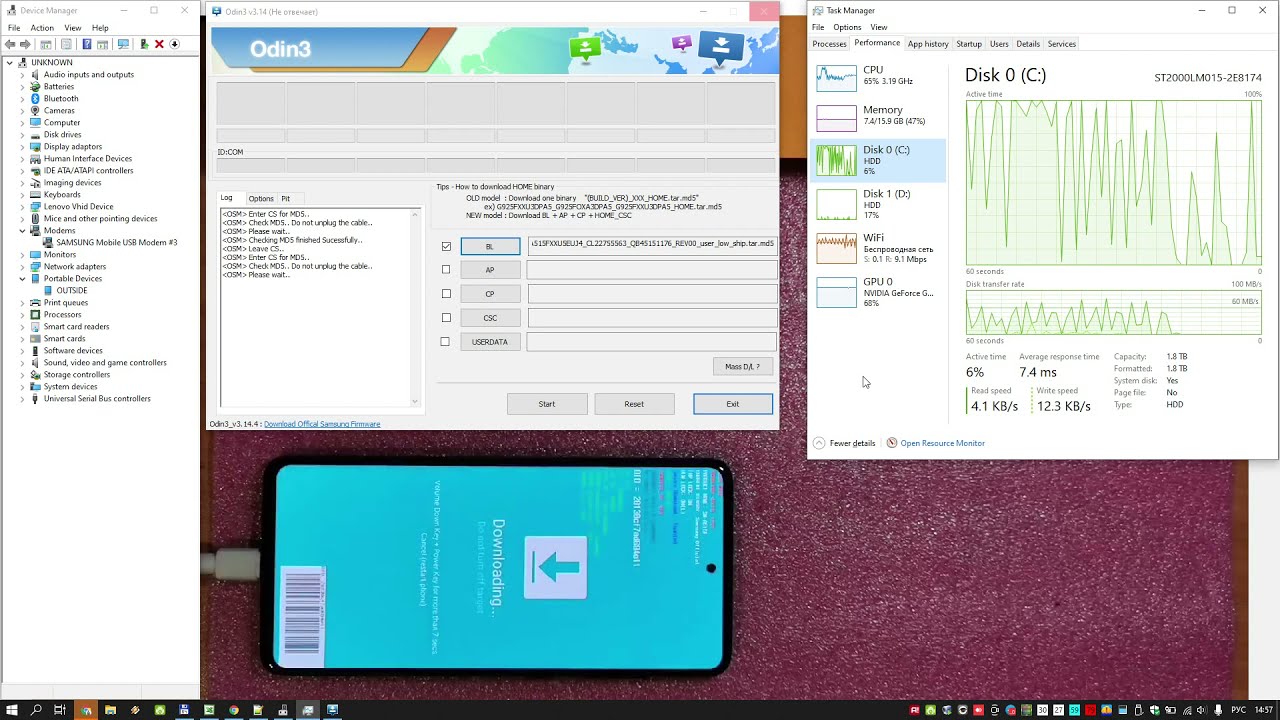Screen dimensions: 1280x720
Task: Check the CSC checkbox in Odin3
Action: click(446, 318)
